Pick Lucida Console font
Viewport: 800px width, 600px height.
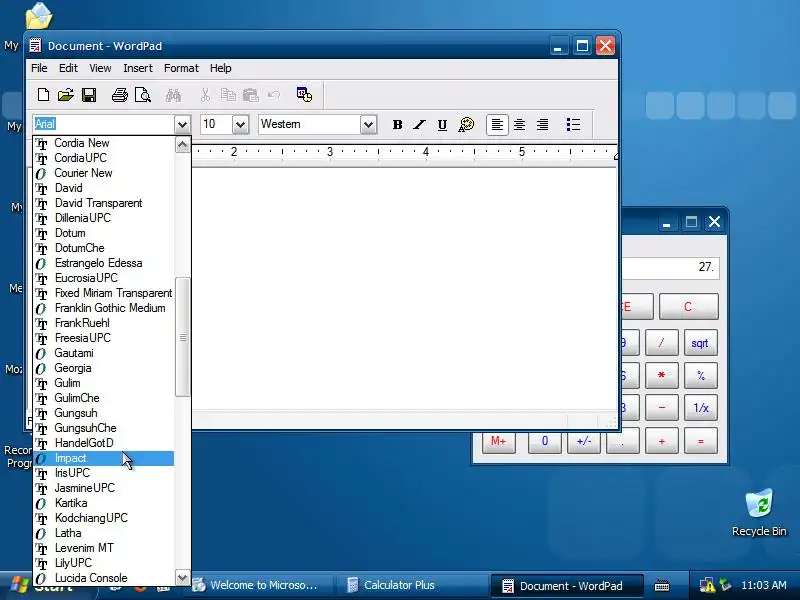[104, 578]
